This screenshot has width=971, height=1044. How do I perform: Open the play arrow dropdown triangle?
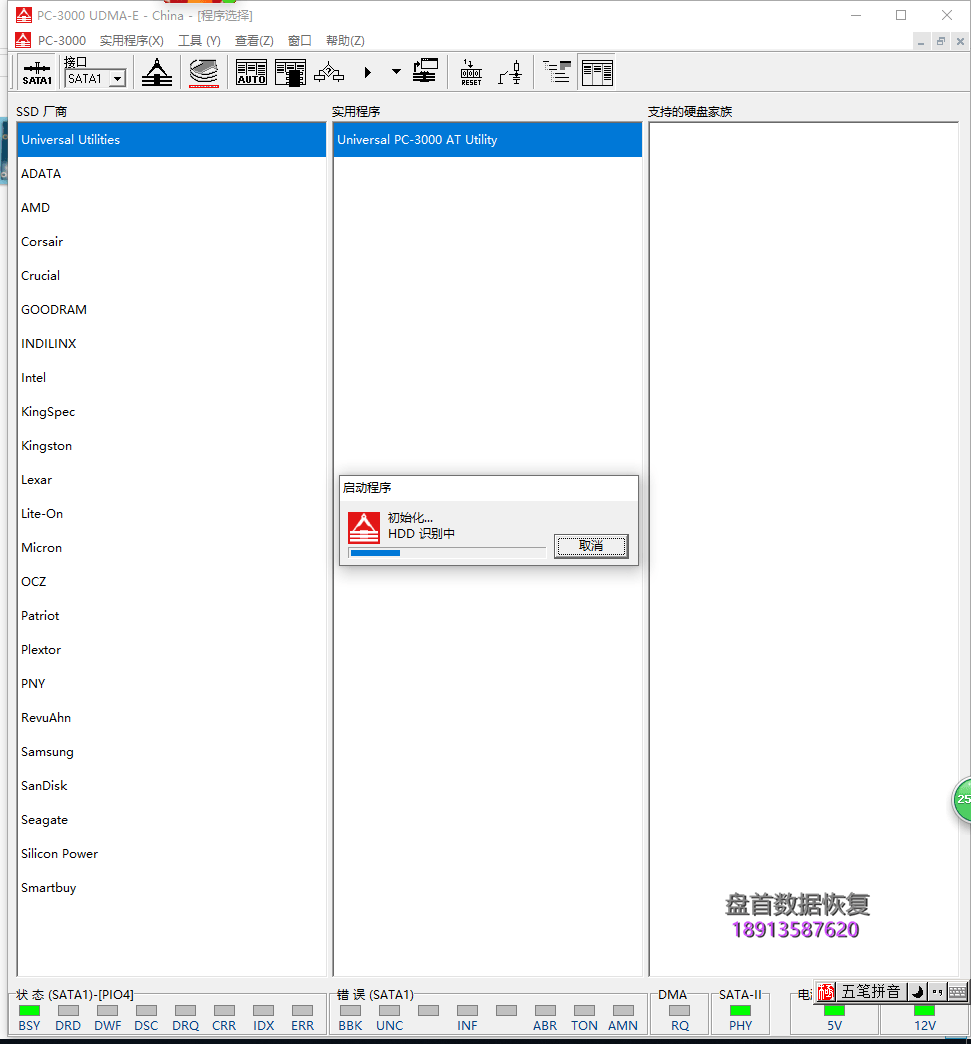(x=396, y=72)
